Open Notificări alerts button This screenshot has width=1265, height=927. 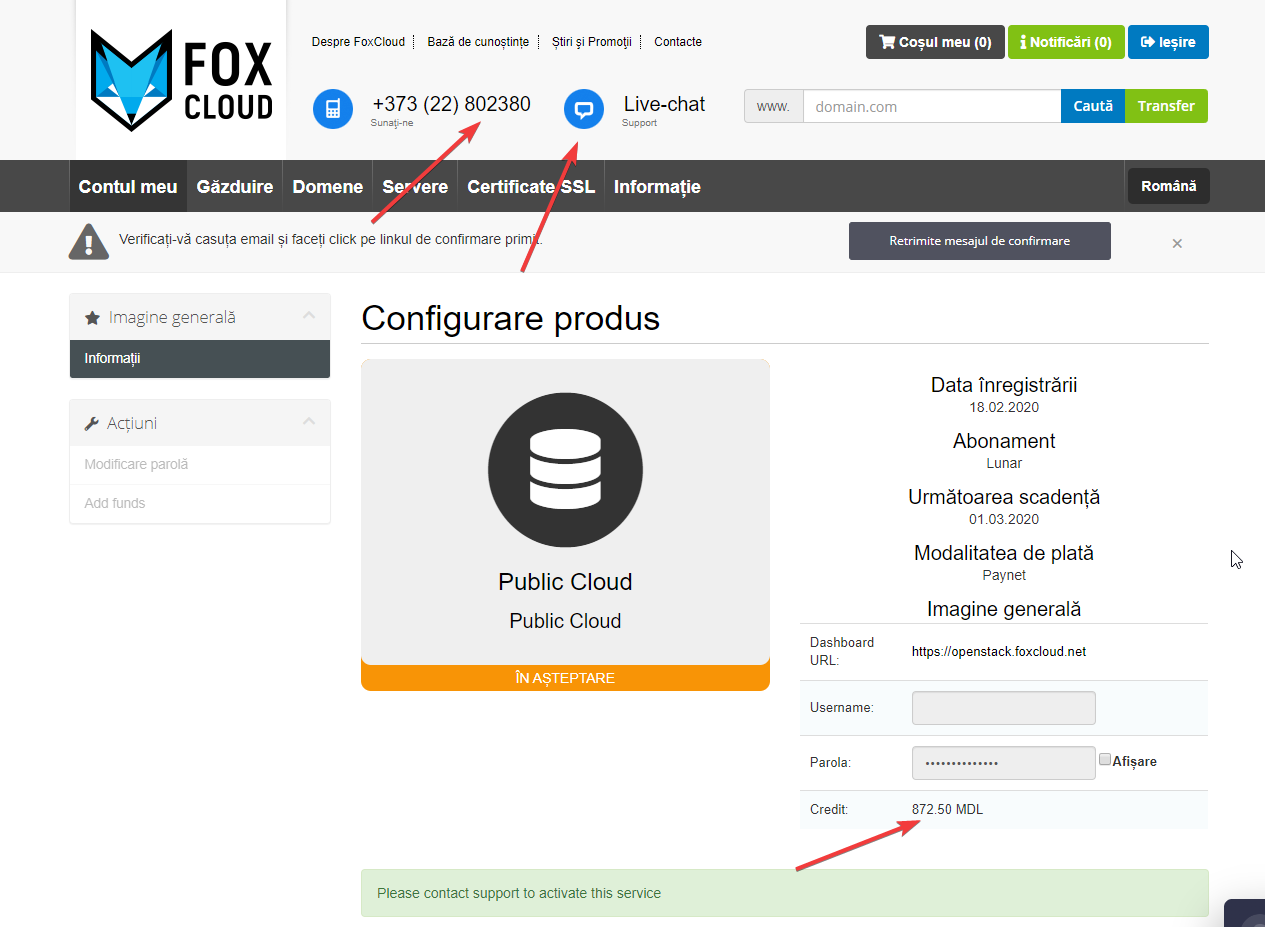1065,42
